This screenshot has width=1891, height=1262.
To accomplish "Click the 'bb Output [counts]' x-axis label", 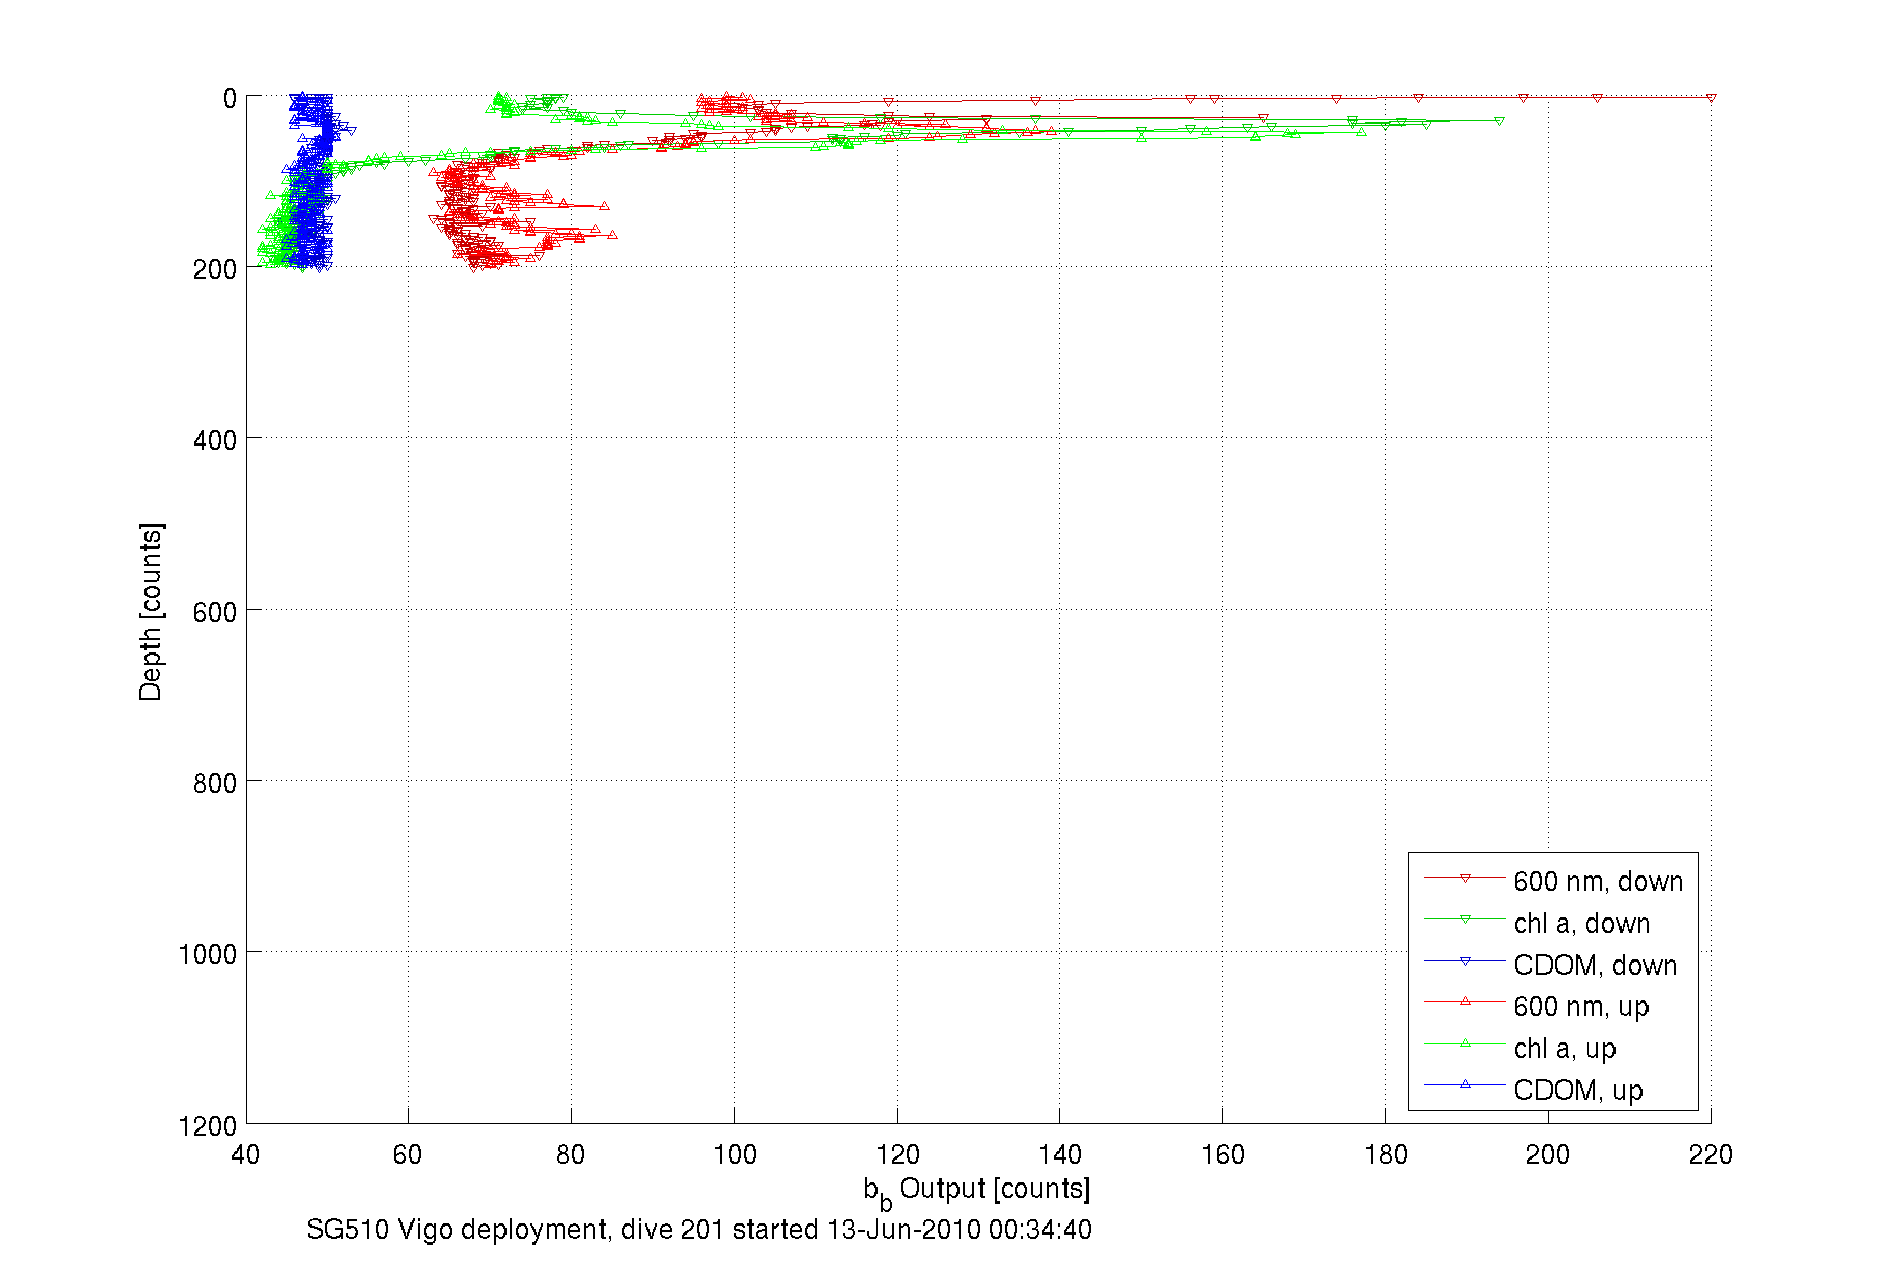I will pos(977,1191).
